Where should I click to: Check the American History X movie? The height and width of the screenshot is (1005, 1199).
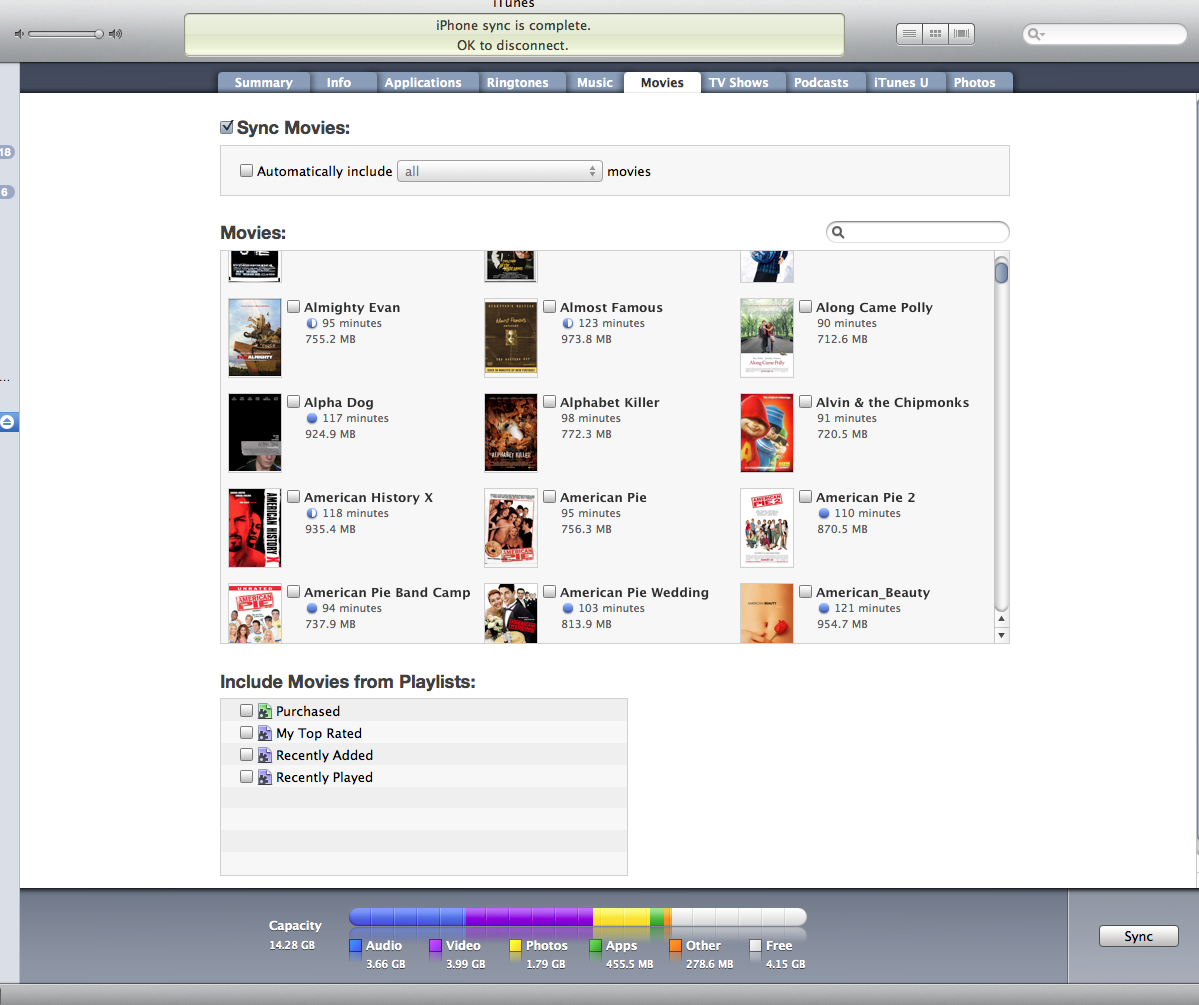click(x=294, y=496)
